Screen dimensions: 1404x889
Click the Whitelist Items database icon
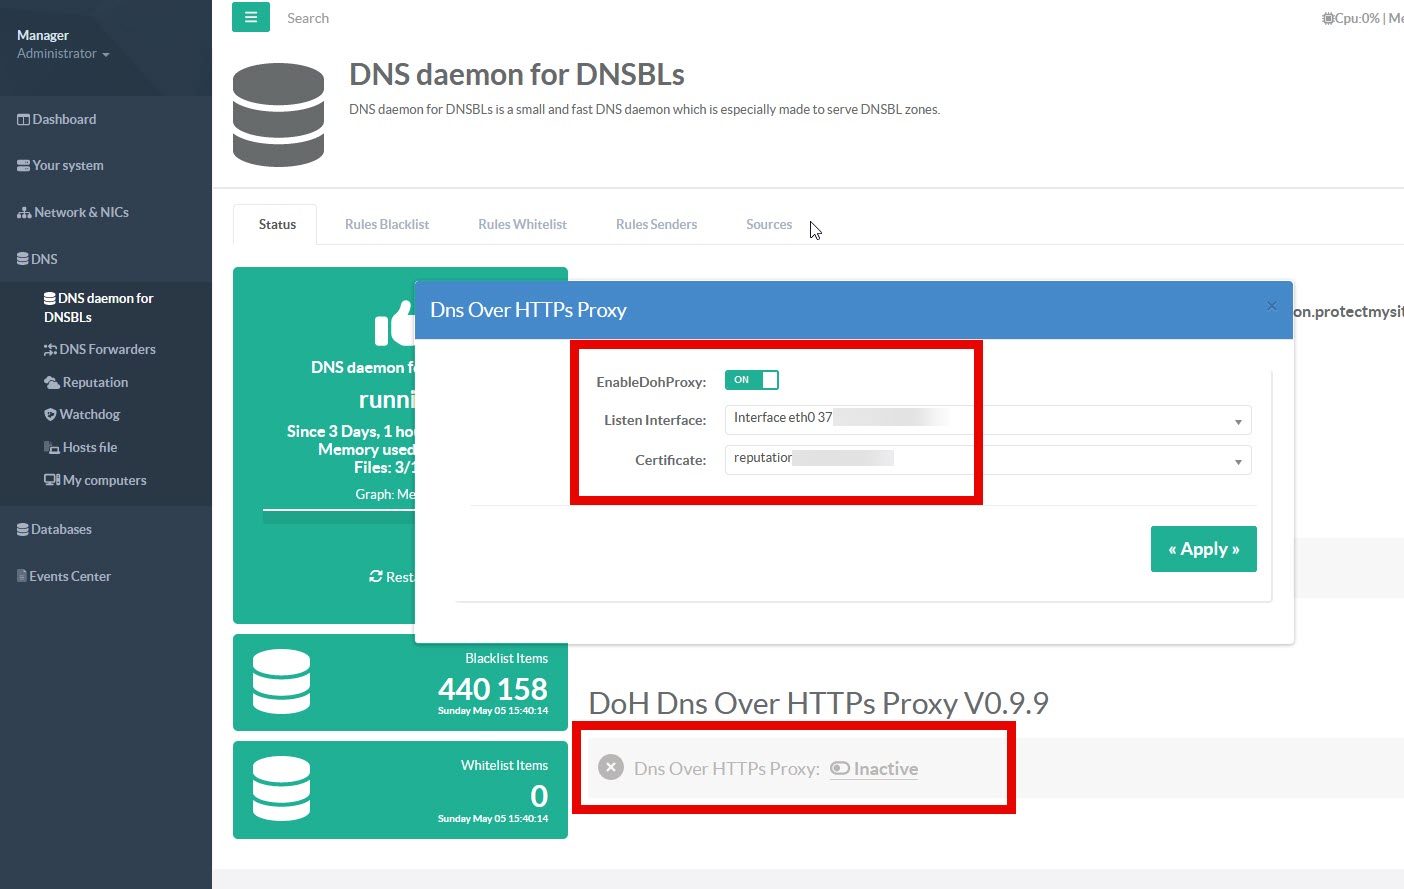(x=281, y=789)
